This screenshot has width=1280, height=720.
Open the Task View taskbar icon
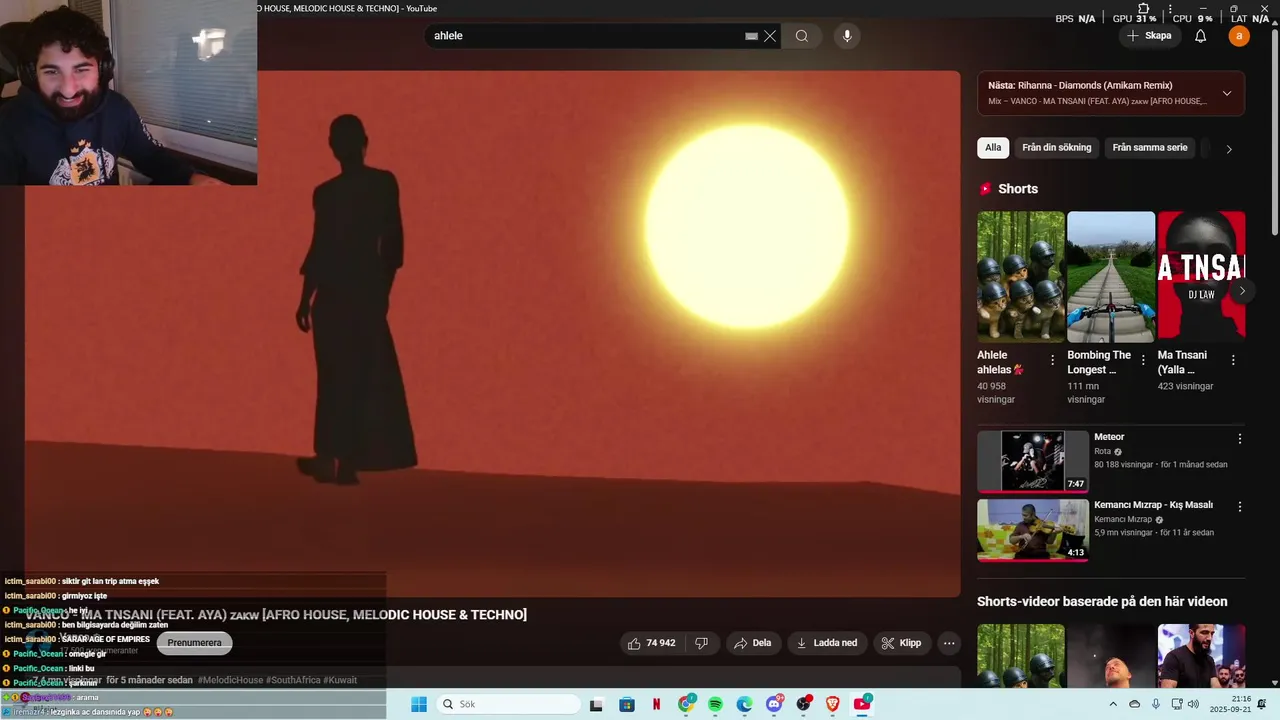click(x=596, y=704)
